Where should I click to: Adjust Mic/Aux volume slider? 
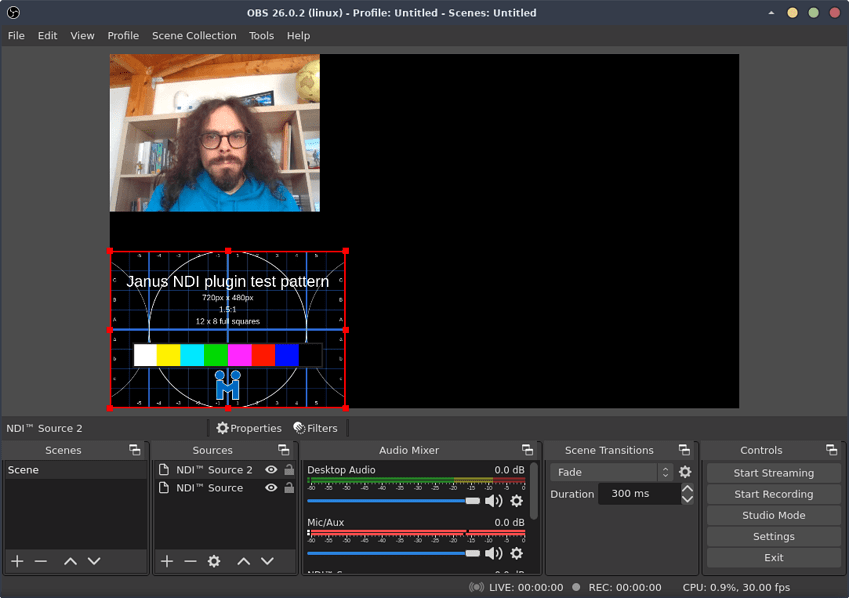394,553
